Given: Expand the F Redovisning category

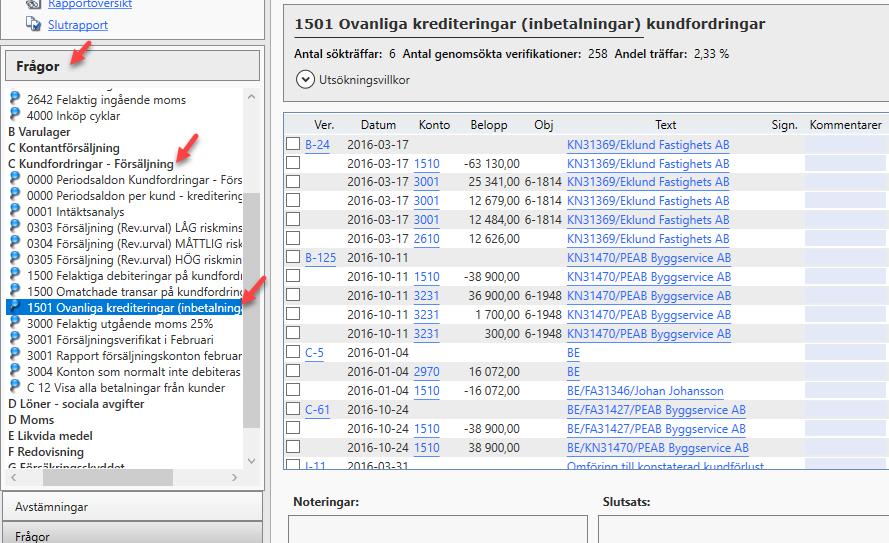Looking at the screenshot, I should [x=45, y=452].
